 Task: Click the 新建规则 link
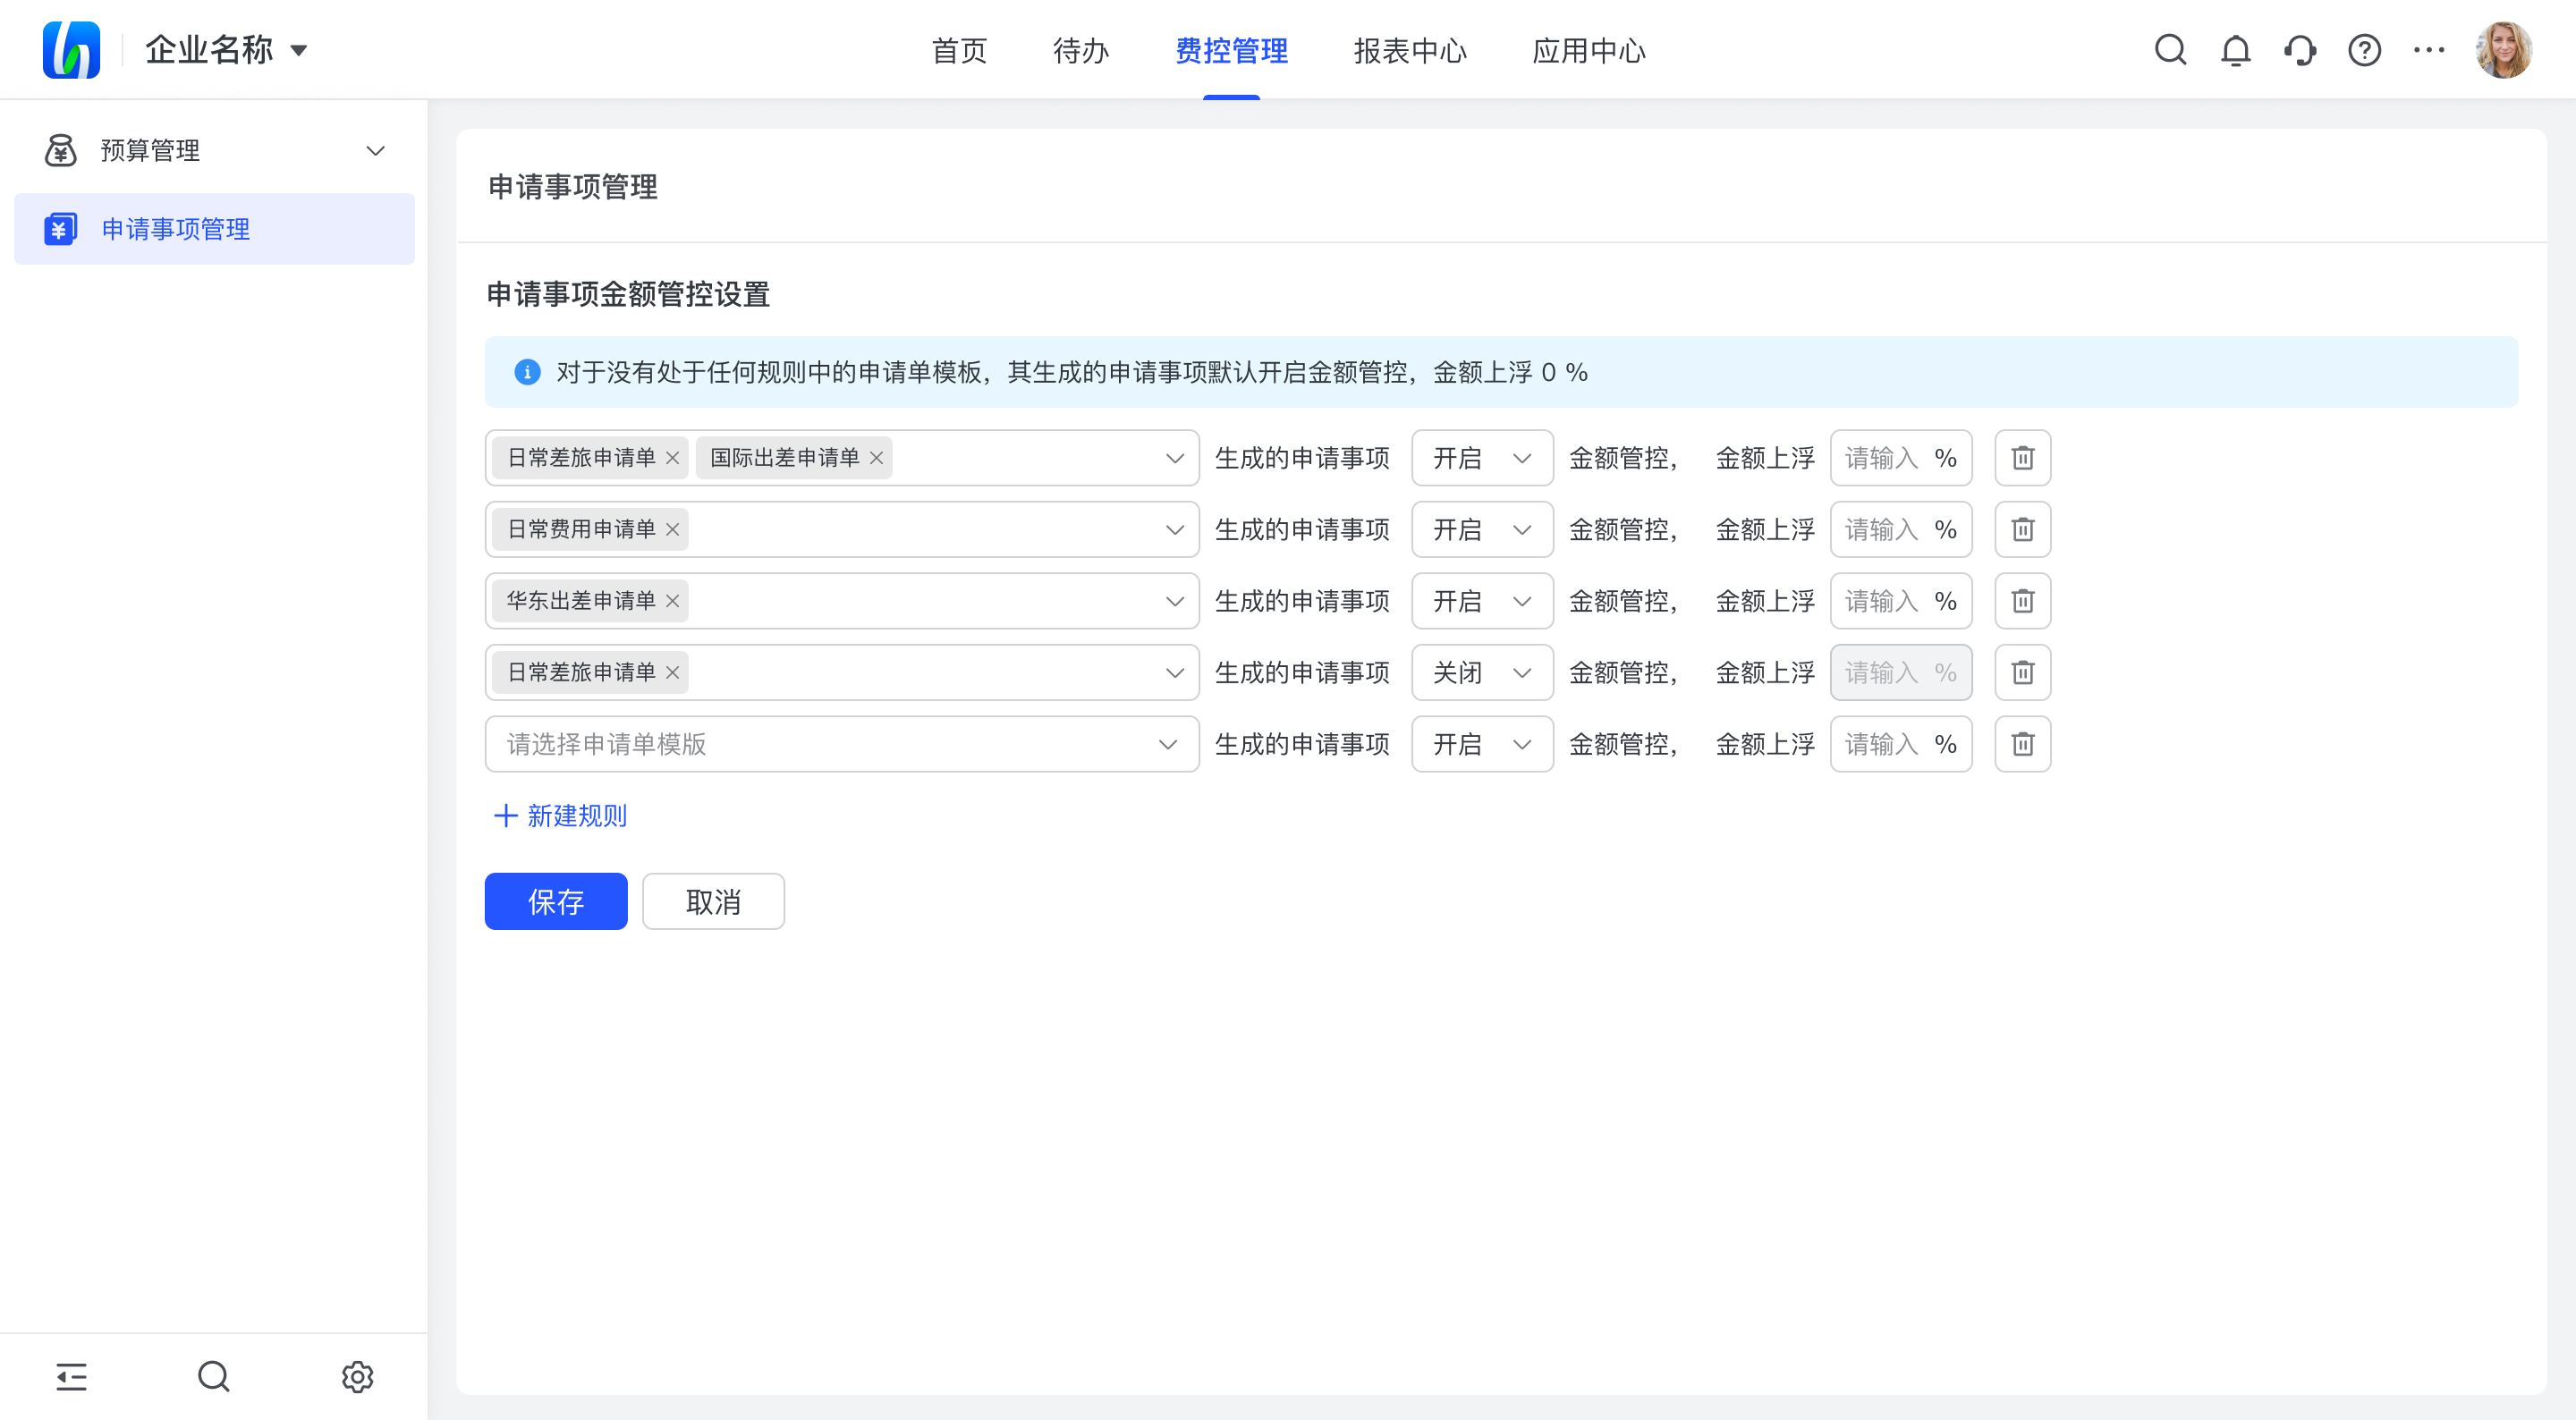[561, 816]
